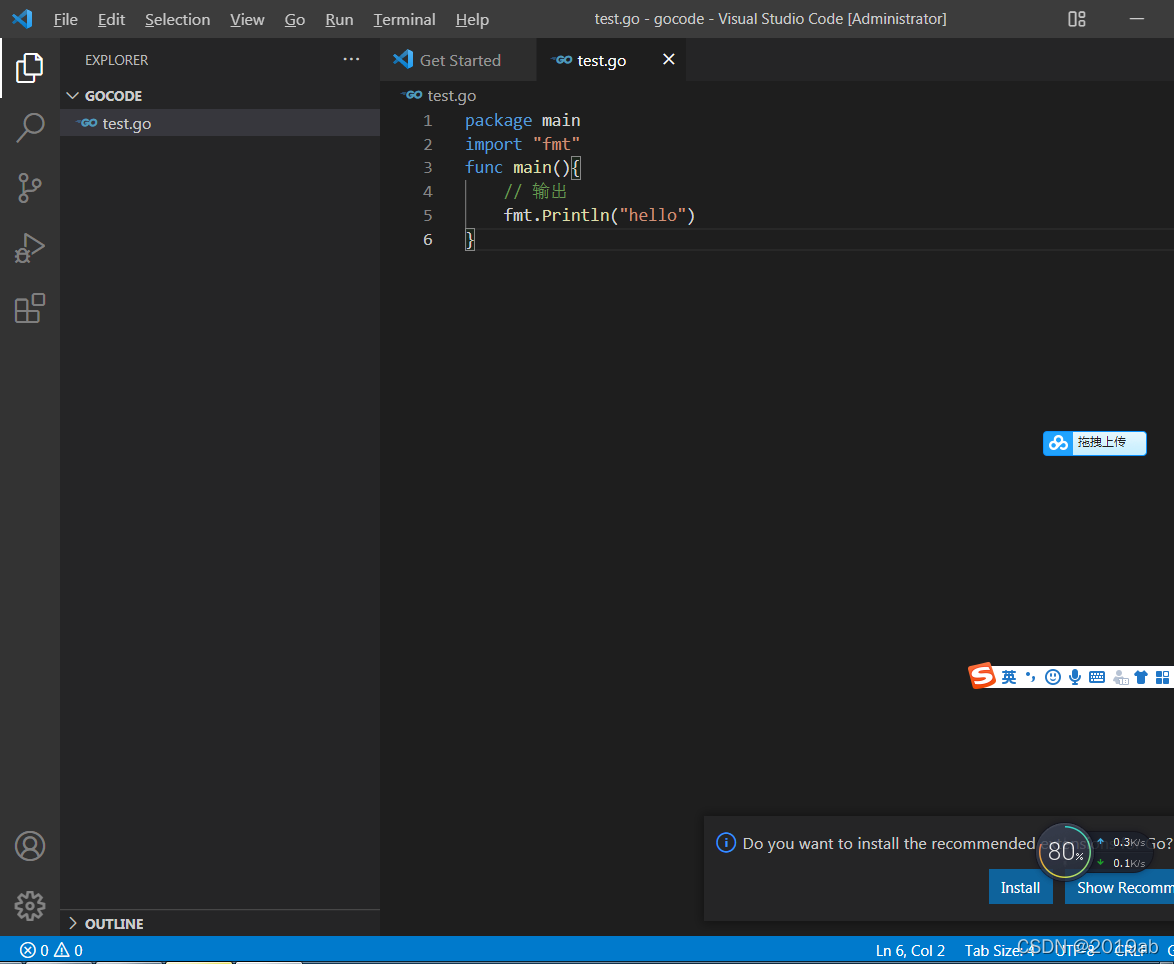Open the Run and Debug view icon
The height and width of the screenshot is (964, 1174).
(30, 248)
